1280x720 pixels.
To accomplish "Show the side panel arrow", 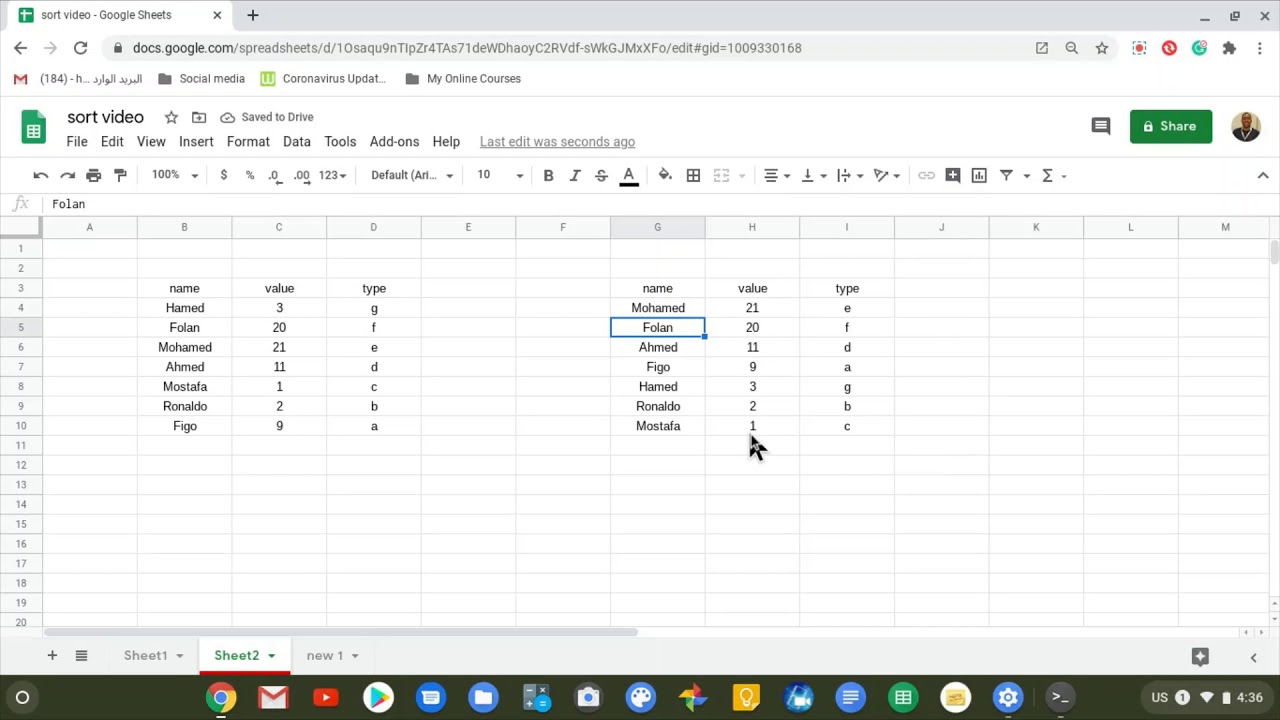I will coord(1253,657).
